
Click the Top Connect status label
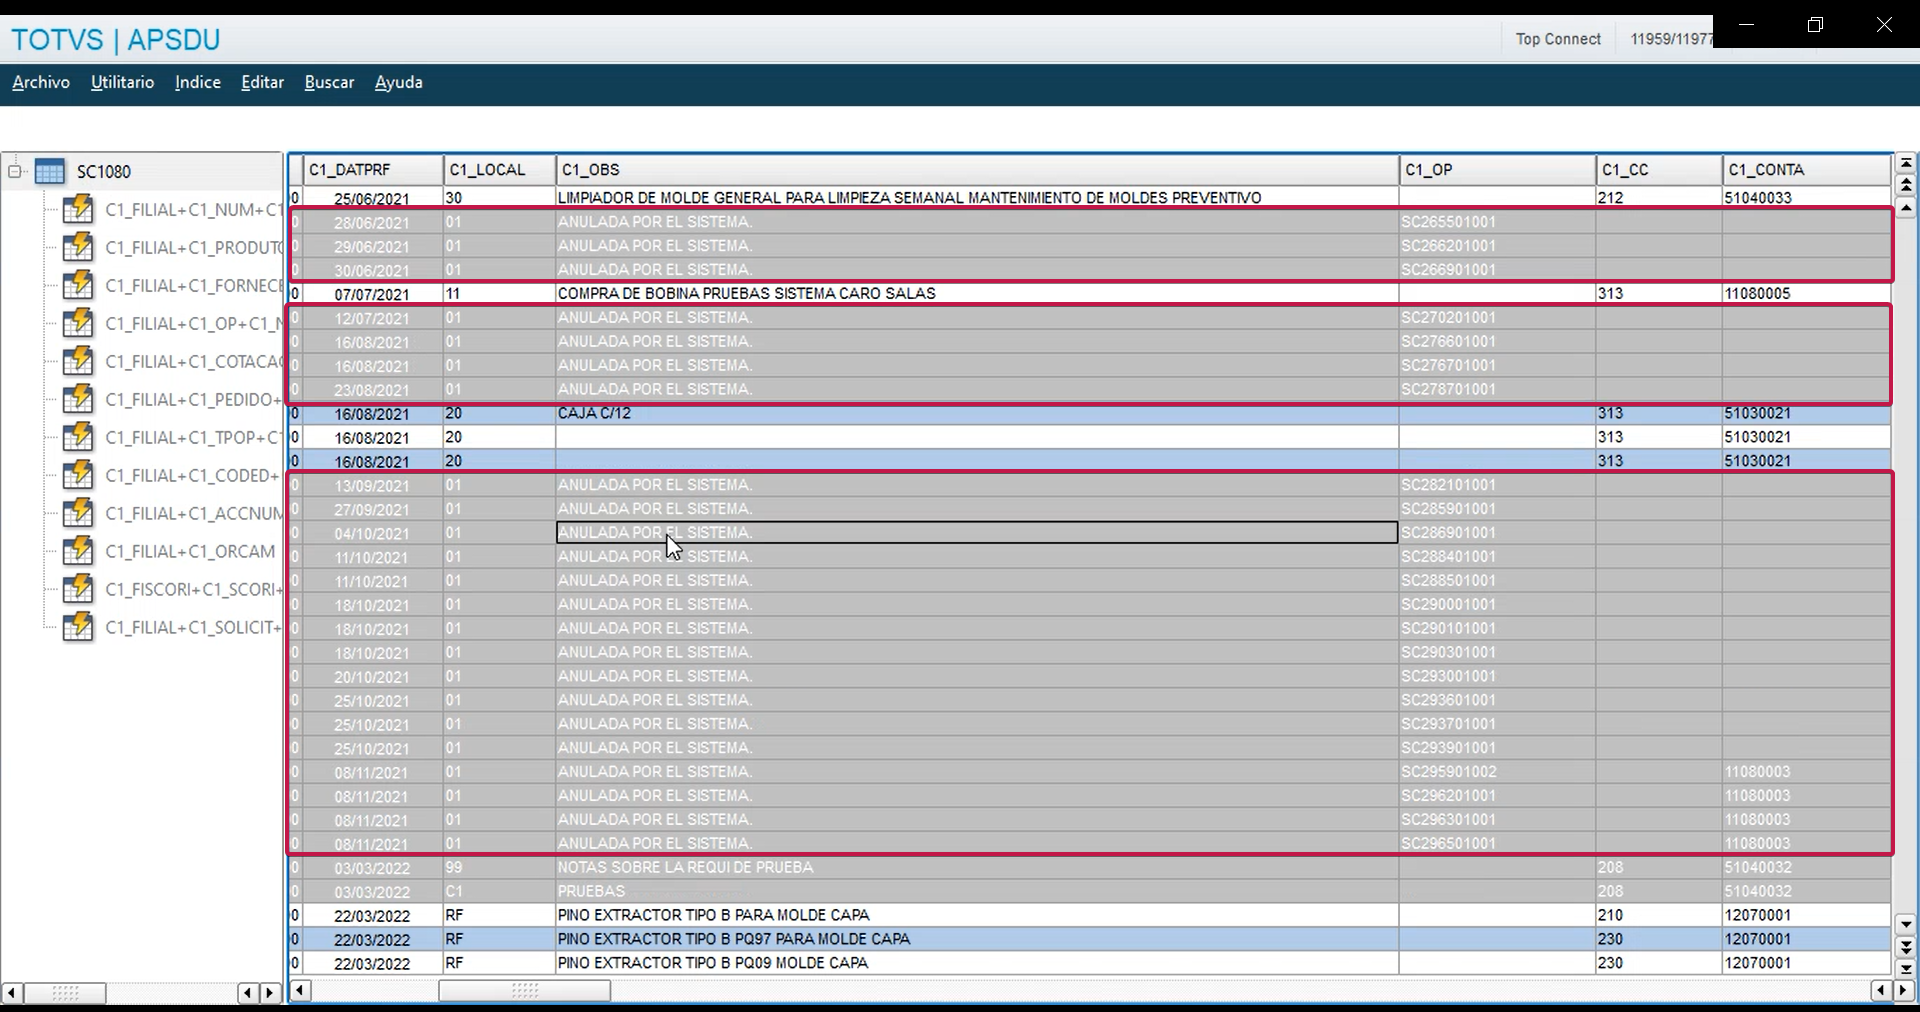[1558, 39]
